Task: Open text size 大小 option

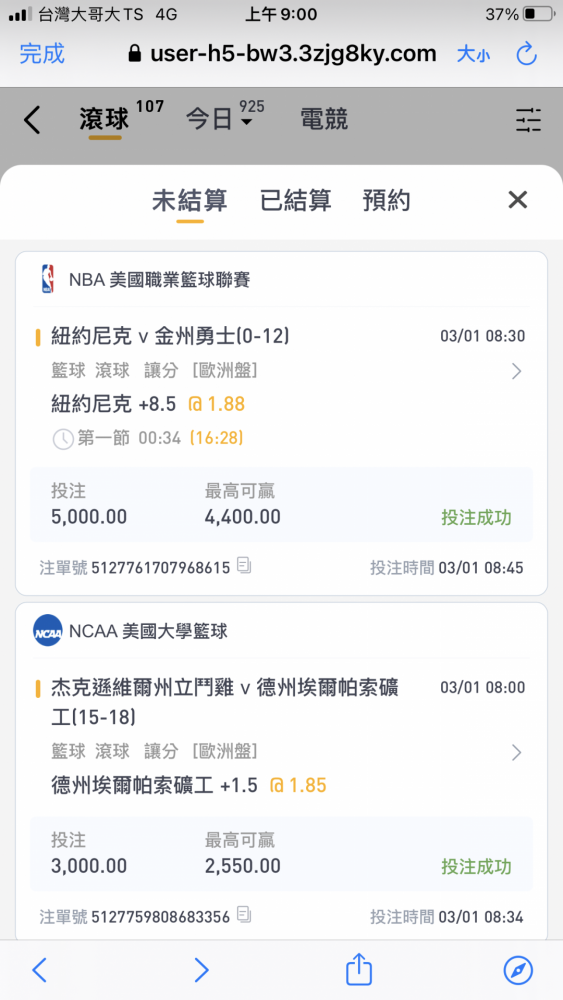Action: click(473, 54)
